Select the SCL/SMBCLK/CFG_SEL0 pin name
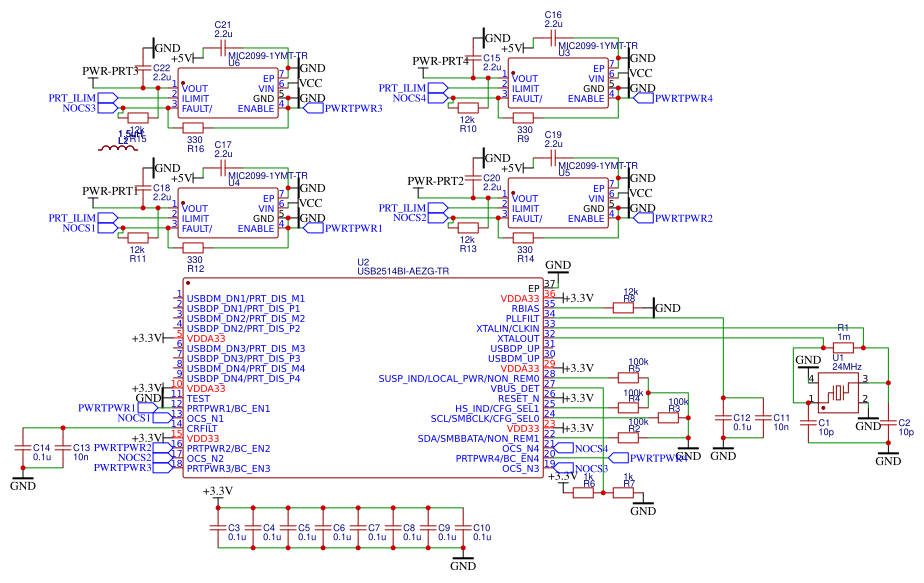 [x=485, y=419]
